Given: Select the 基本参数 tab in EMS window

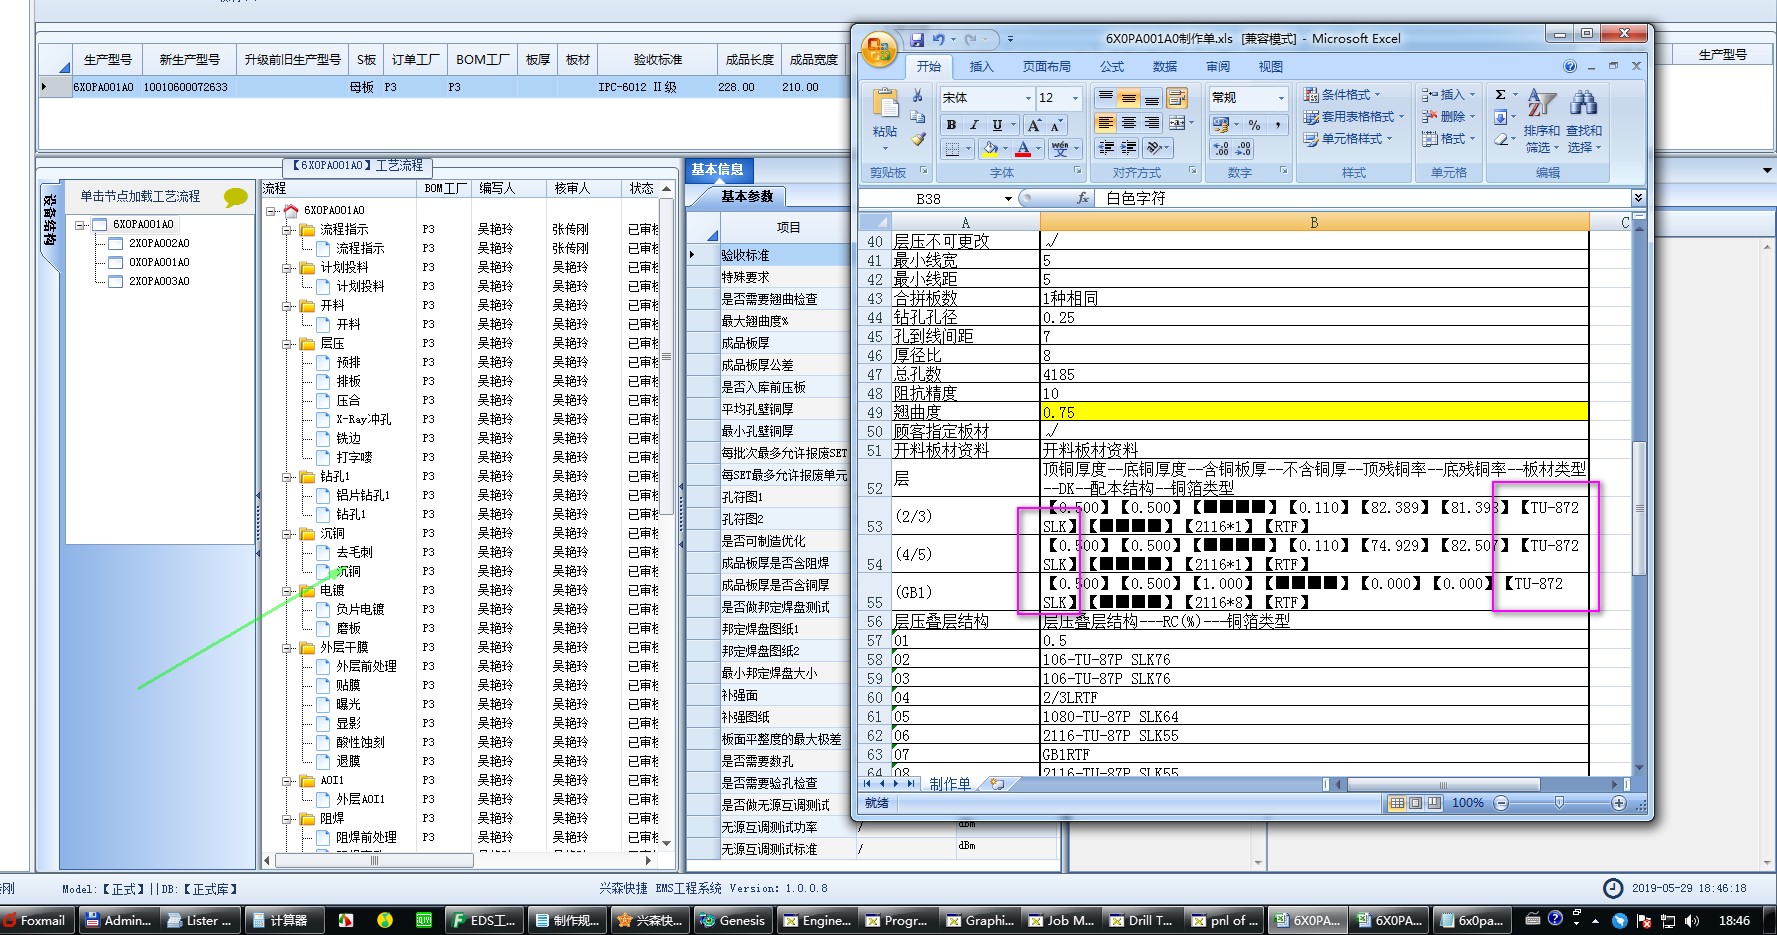Looking at the screenshot, I should click(747, 197).
